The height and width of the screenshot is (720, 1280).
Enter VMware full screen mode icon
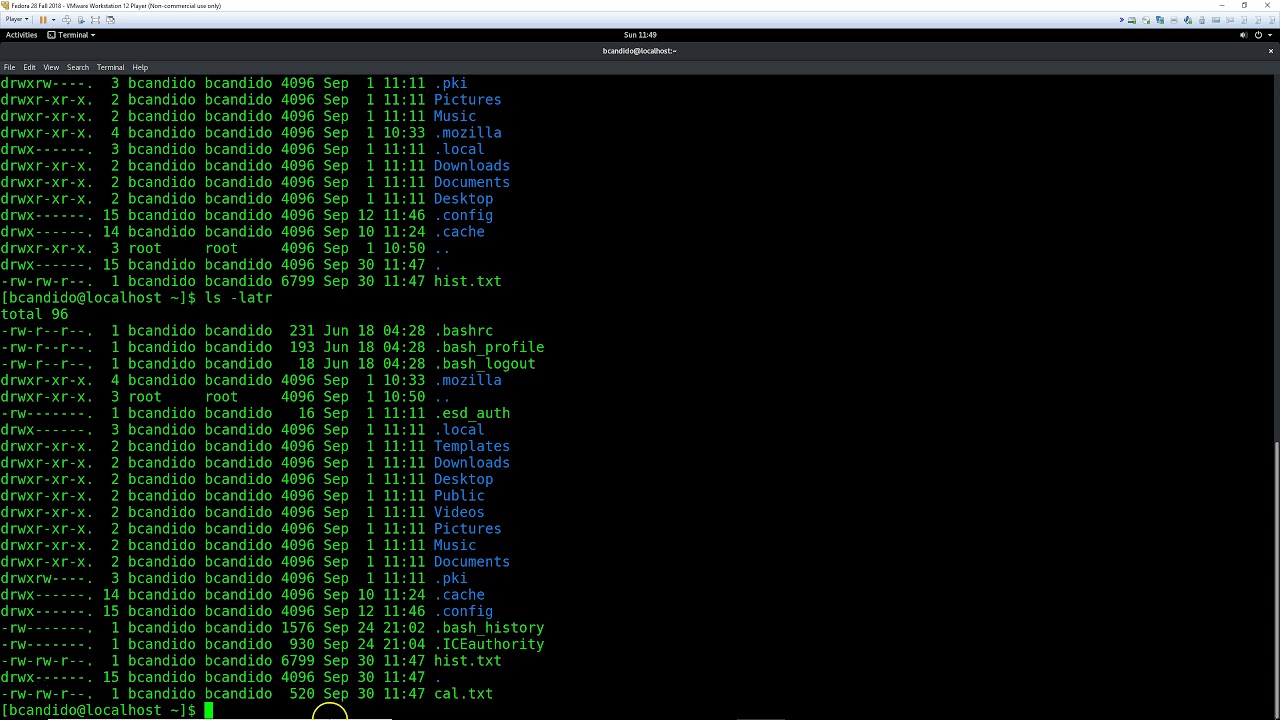click(x=95, y=20)
